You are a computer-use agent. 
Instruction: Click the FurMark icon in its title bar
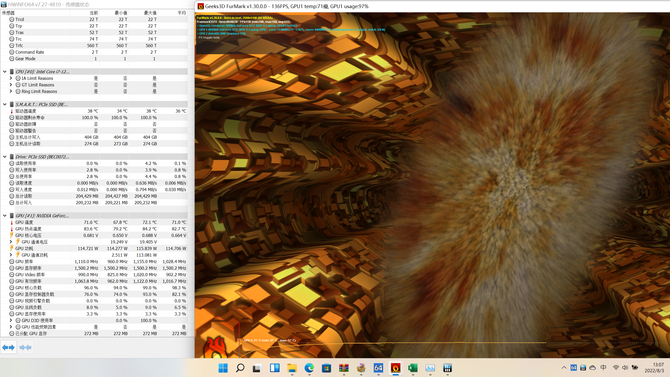(x=200, y=6)
